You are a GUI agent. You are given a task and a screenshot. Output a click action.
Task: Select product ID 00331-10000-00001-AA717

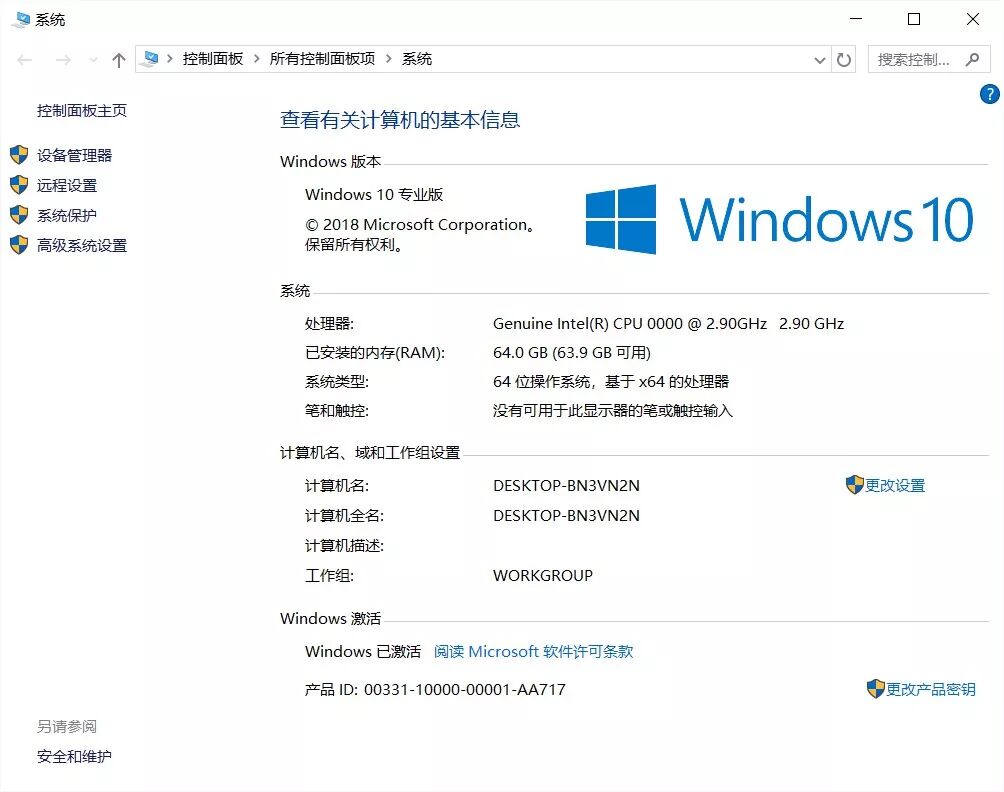(x=465, y=690)
